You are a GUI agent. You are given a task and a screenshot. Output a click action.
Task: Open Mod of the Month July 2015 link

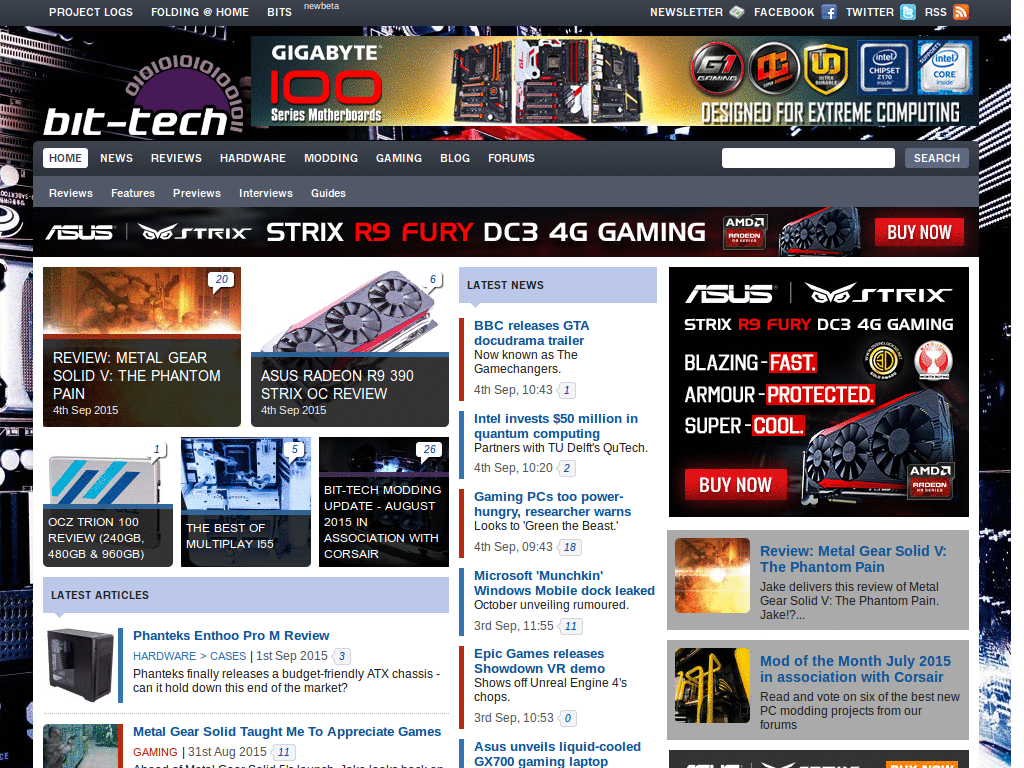coord(856,669)
